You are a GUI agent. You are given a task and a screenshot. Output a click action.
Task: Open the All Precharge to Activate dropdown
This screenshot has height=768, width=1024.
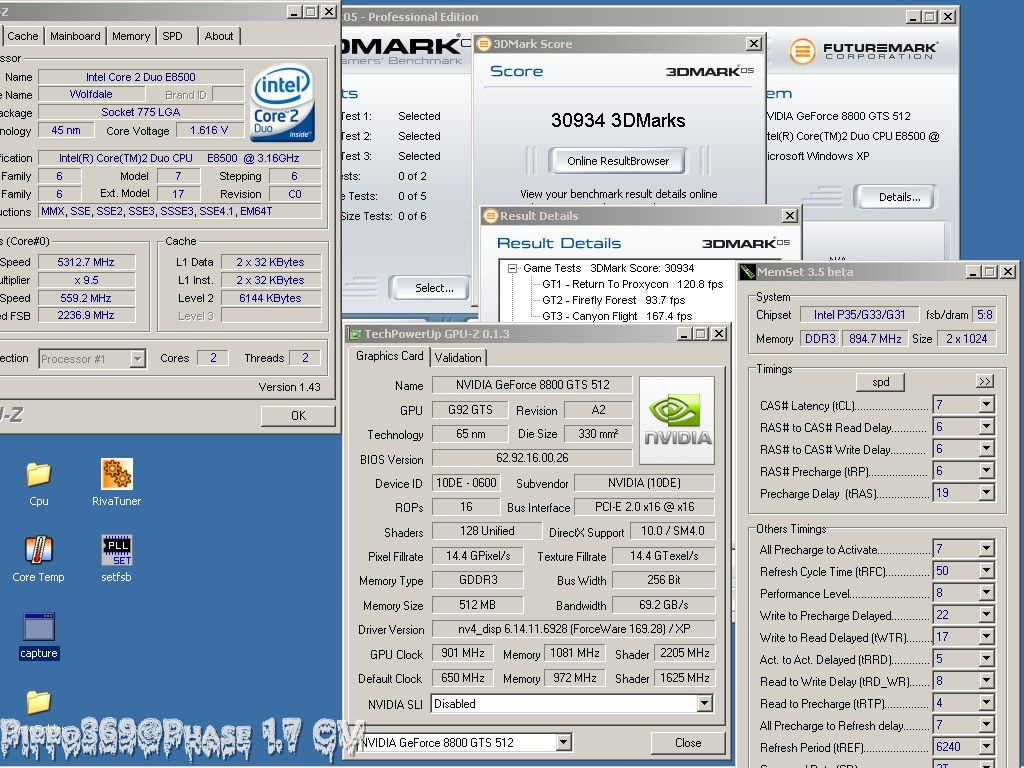pyautogui.click(x=986, y=549)
